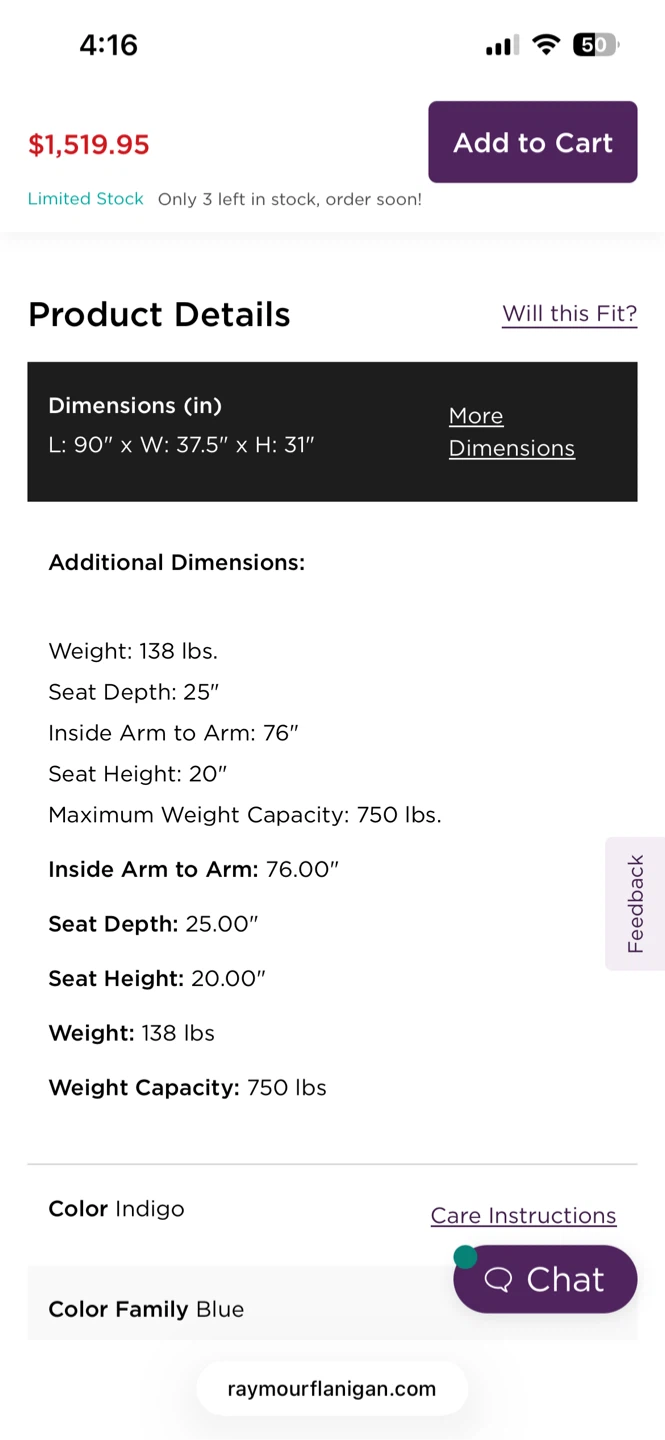Tap the $1,519.95 price
The width and height of the screenshot is (665, 1440).
click(x=89, y=145)
